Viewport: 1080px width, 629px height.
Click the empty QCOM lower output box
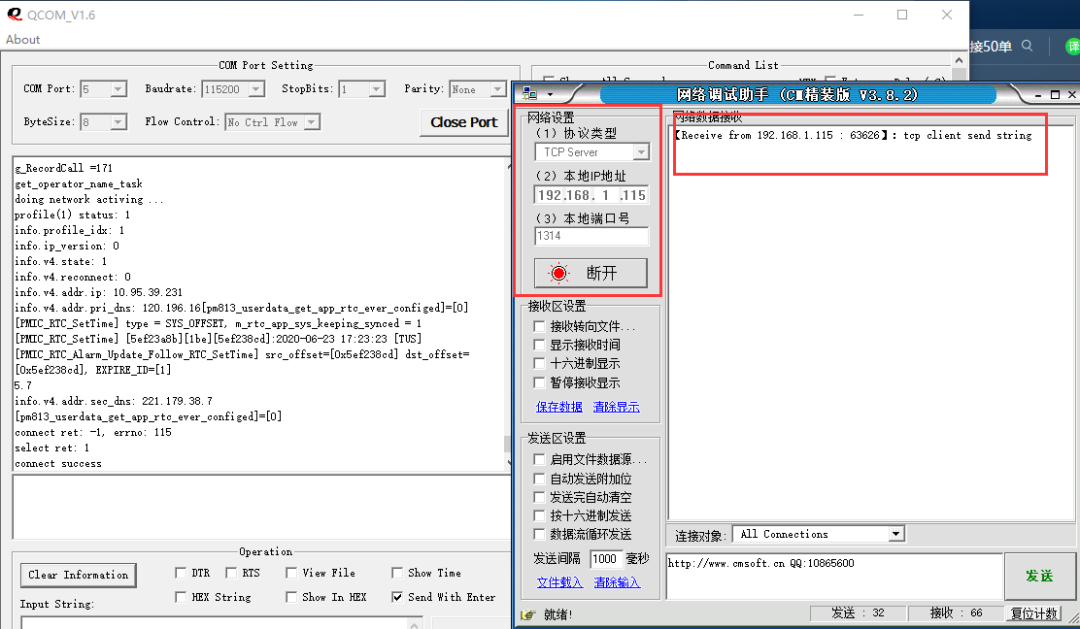(x=260, y=506)
